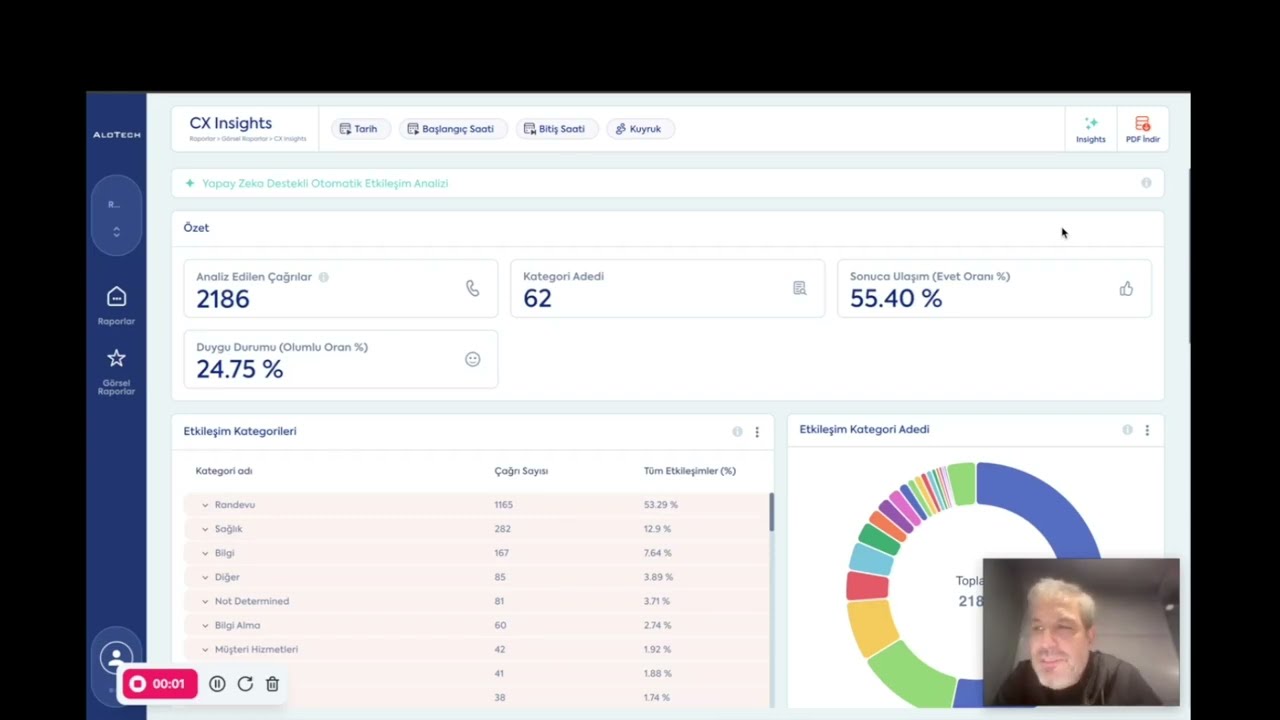
Task: Delete the recording with trash icon
Action: coord(272,684)
